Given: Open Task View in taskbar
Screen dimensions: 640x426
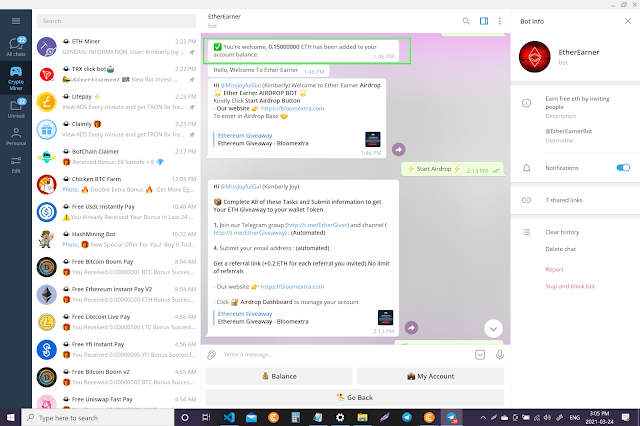Looking at the screenshot, I should click(206, 417).
